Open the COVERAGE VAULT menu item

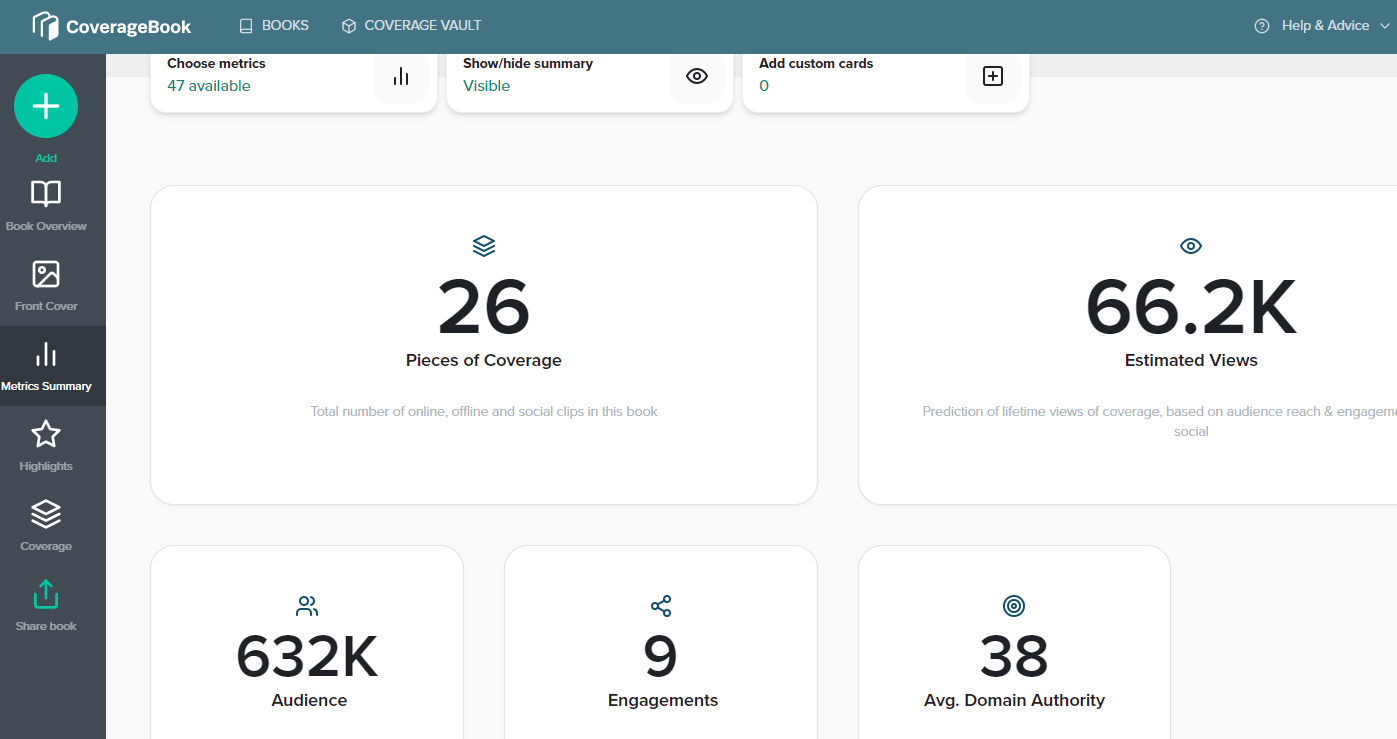(411, 25)
